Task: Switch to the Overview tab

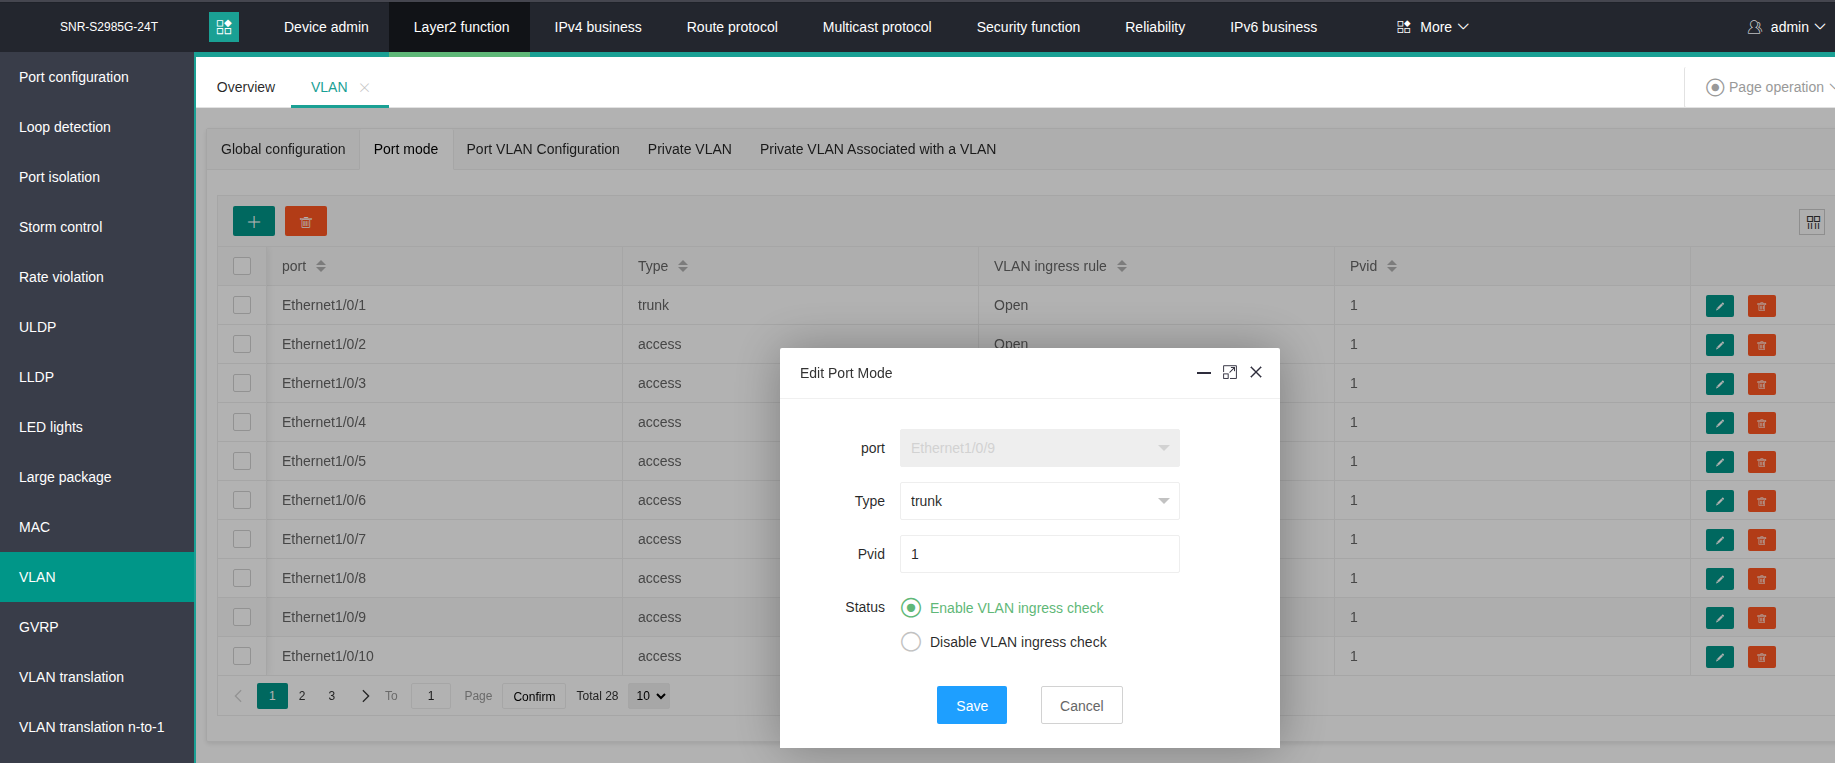Action: [x=246, y=87]
